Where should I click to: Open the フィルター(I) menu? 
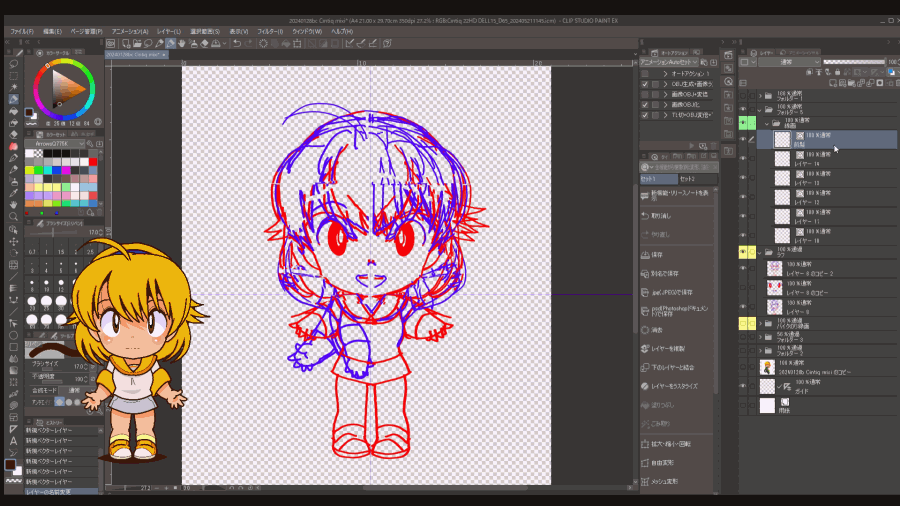coord(270,32)
